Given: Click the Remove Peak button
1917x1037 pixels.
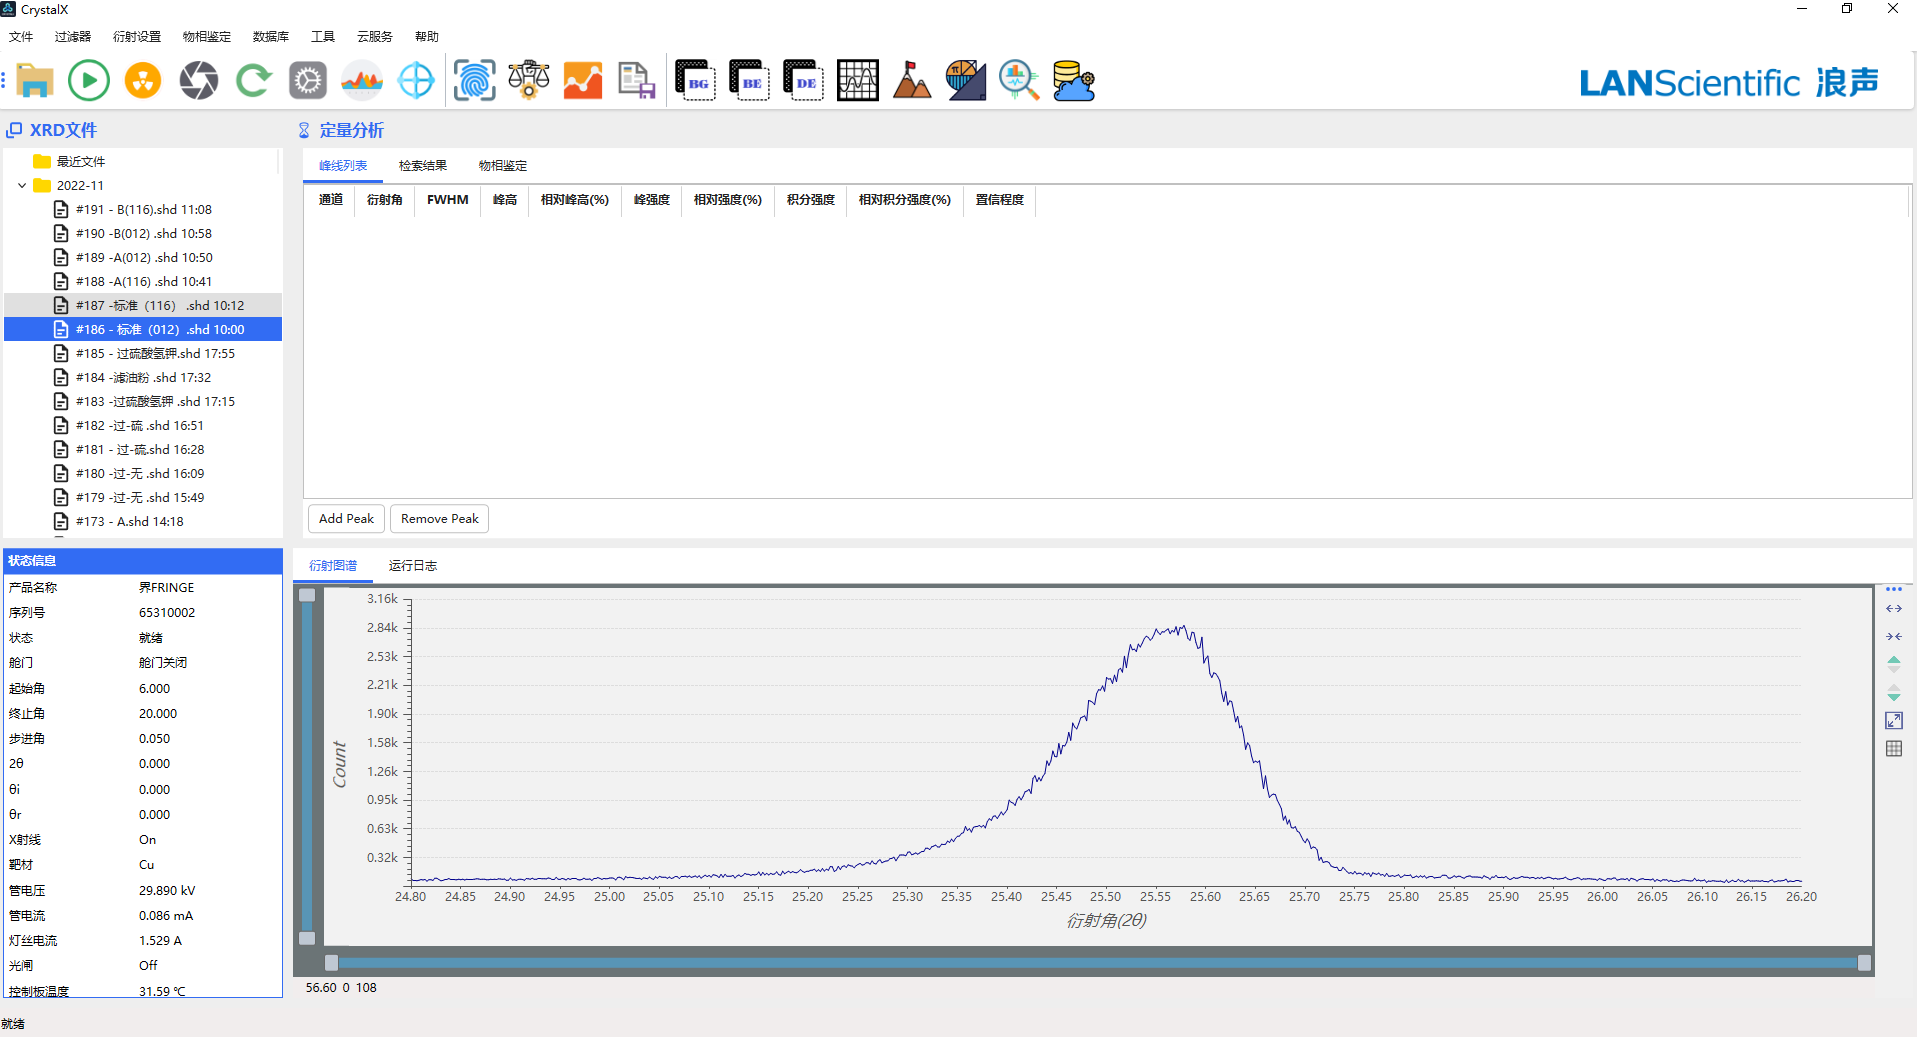Looking at the screenshot, I should click(439, 519).
